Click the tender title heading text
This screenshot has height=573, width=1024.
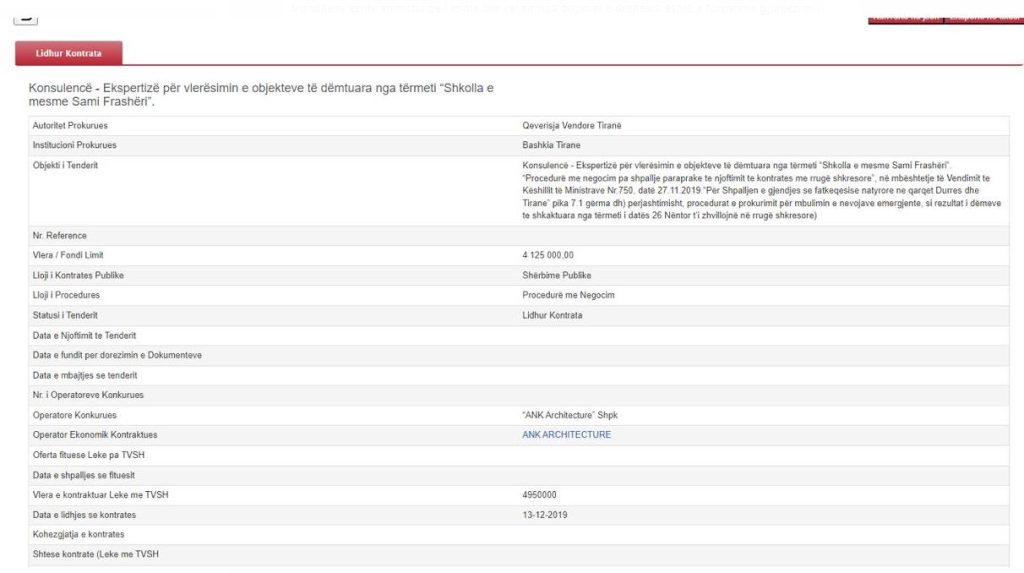pyautogui.click(x=262, y=95)
